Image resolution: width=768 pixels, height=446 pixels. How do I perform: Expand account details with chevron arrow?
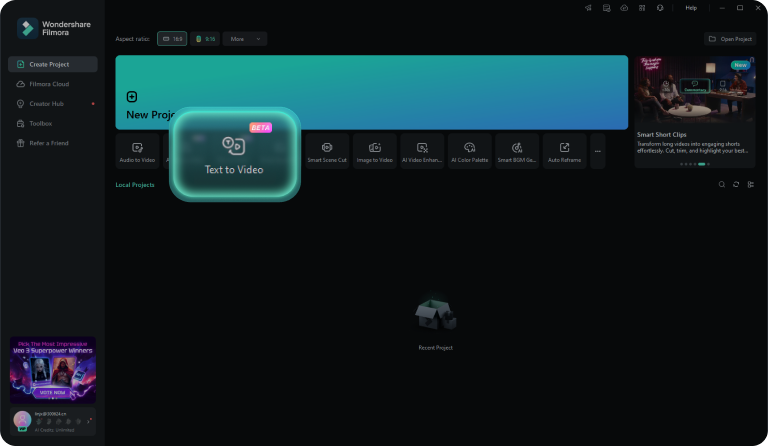pyautogui.click(x=89, y=422)
